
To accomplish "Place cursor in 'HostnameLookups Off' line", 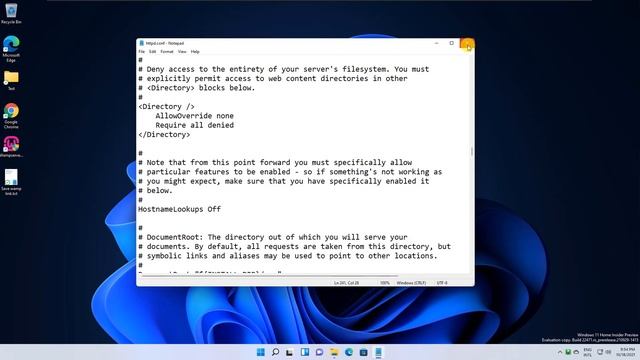I will point(179,209).
